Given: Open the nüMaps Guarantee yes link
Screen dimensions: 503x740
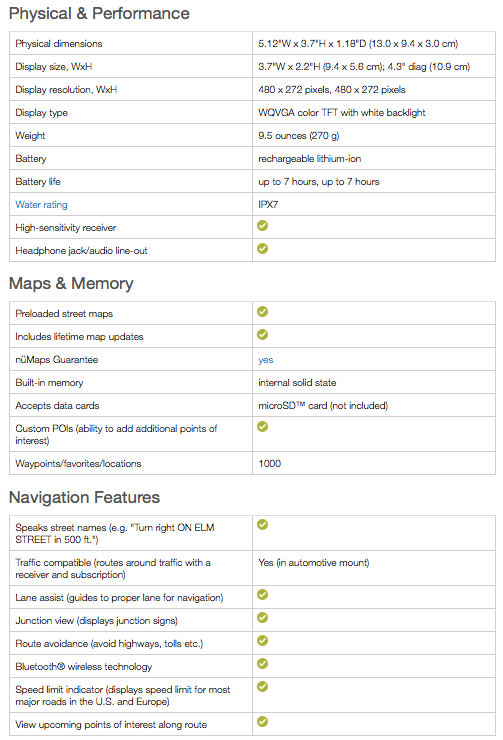Looking at the screenshot, I should (x=266, y=360).
